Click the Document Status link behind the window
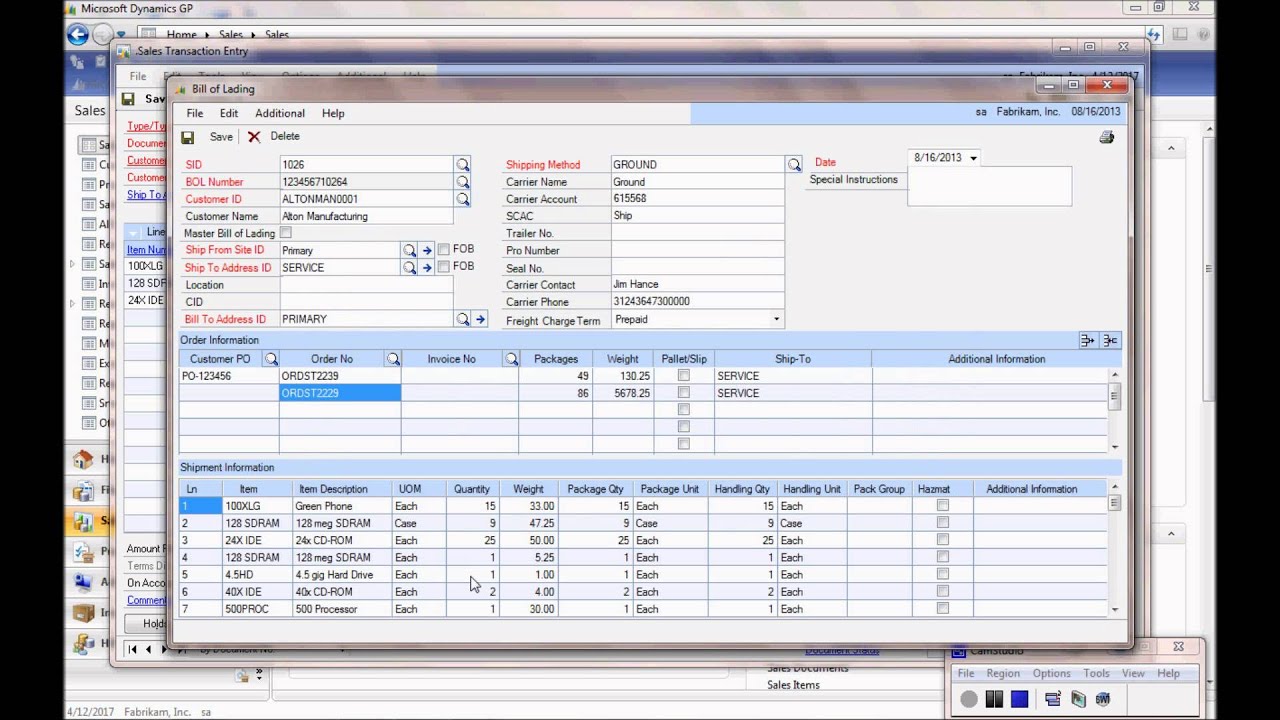This screenshot has width=1280, height=720. pos(842,650)
